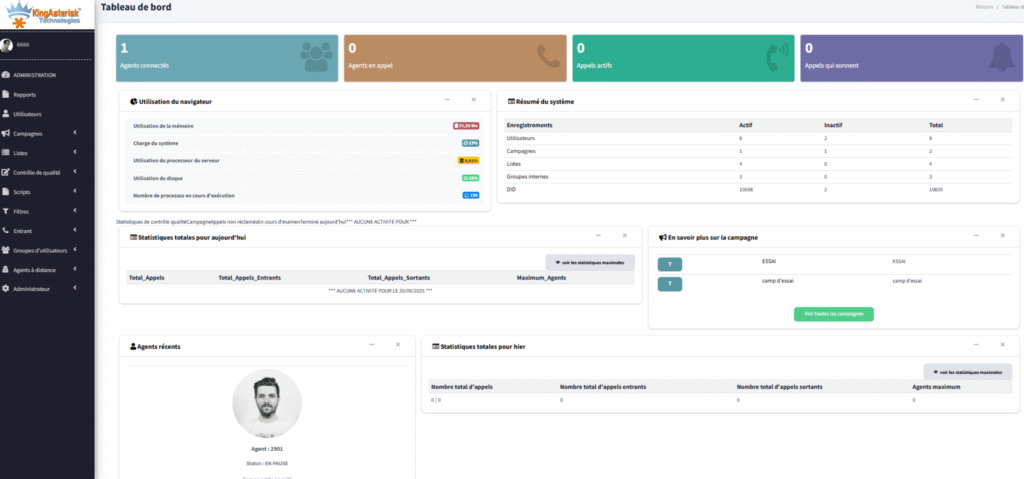The image size is (1024, 479).
Task: Expand the Campagnes sidebar submenu
Action: pos(76,133)
